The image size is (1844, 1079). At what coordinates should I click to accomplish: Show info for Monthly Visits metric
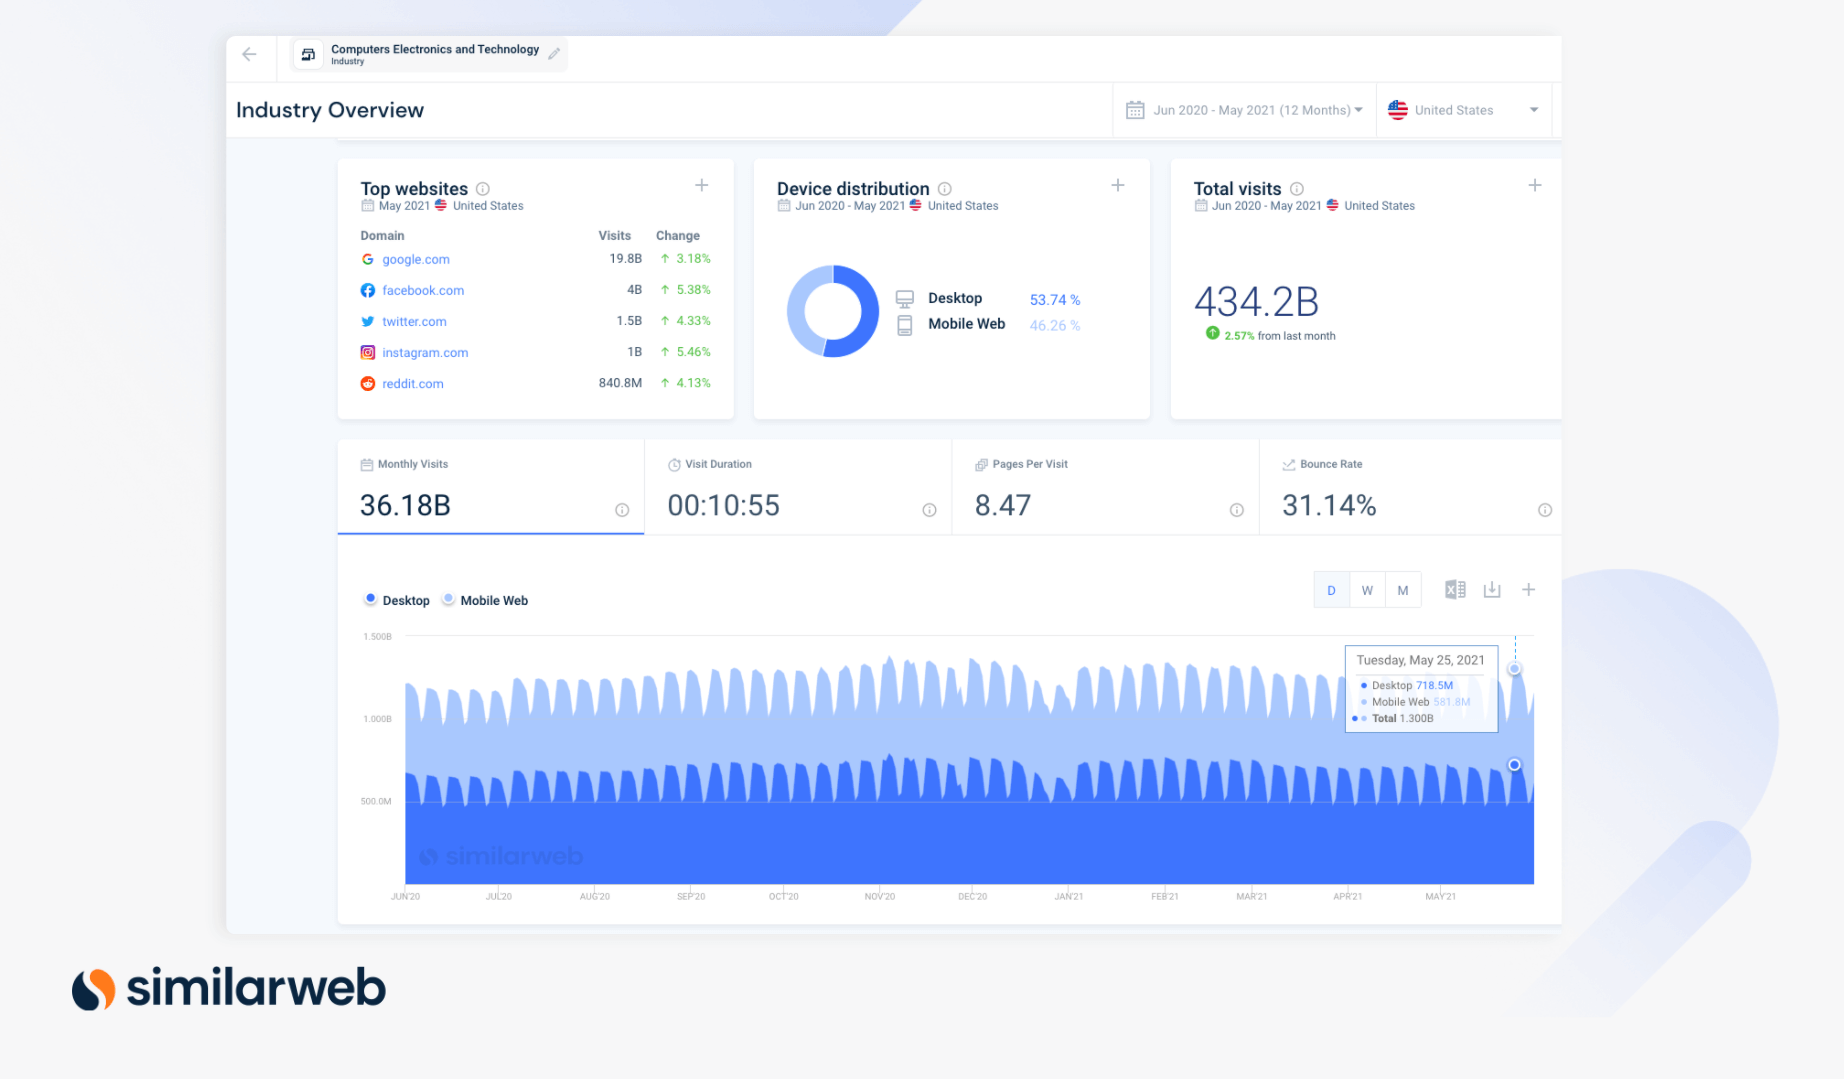click(622, 510)
